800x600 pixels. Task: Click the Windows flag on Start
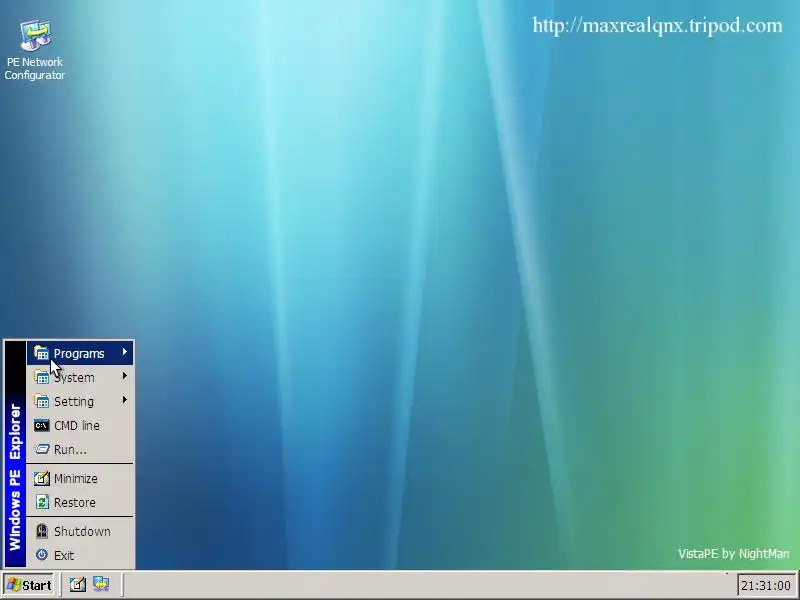coord(14,584)
